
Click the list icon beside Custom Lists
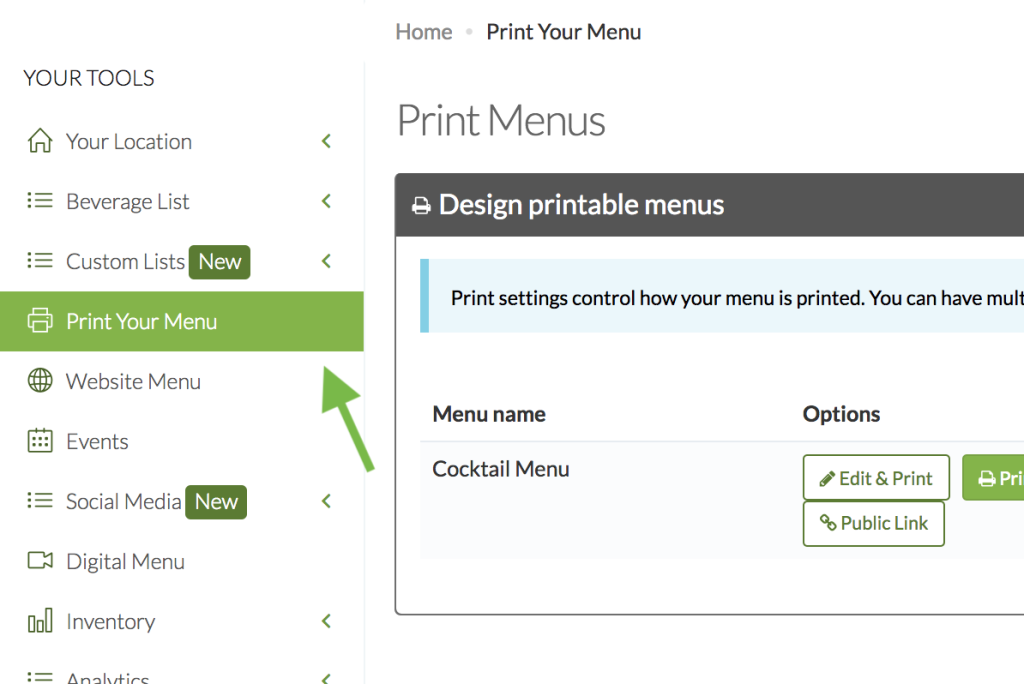[x=40, y=261]
